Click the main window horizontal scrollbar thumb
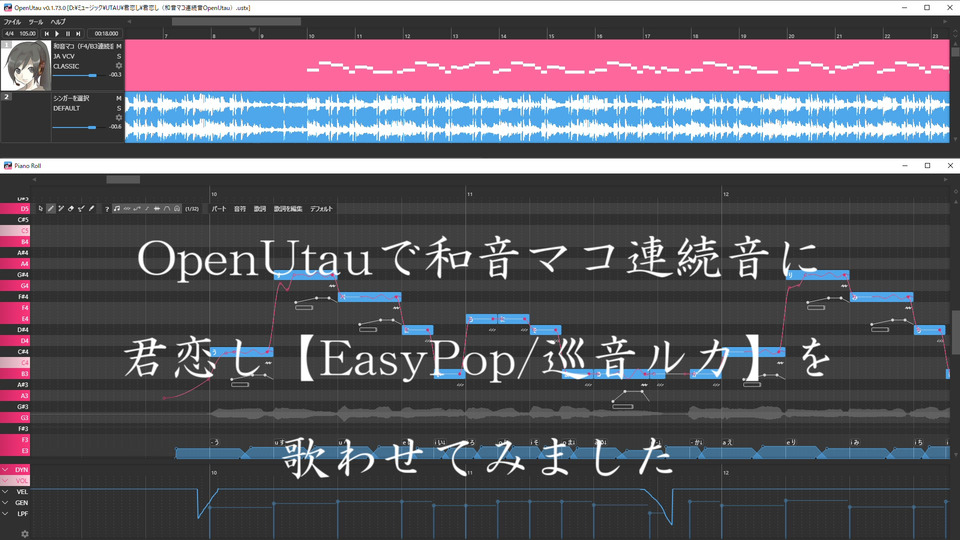Viewport: 960px width, 540px height. click(x=236, y=21)
